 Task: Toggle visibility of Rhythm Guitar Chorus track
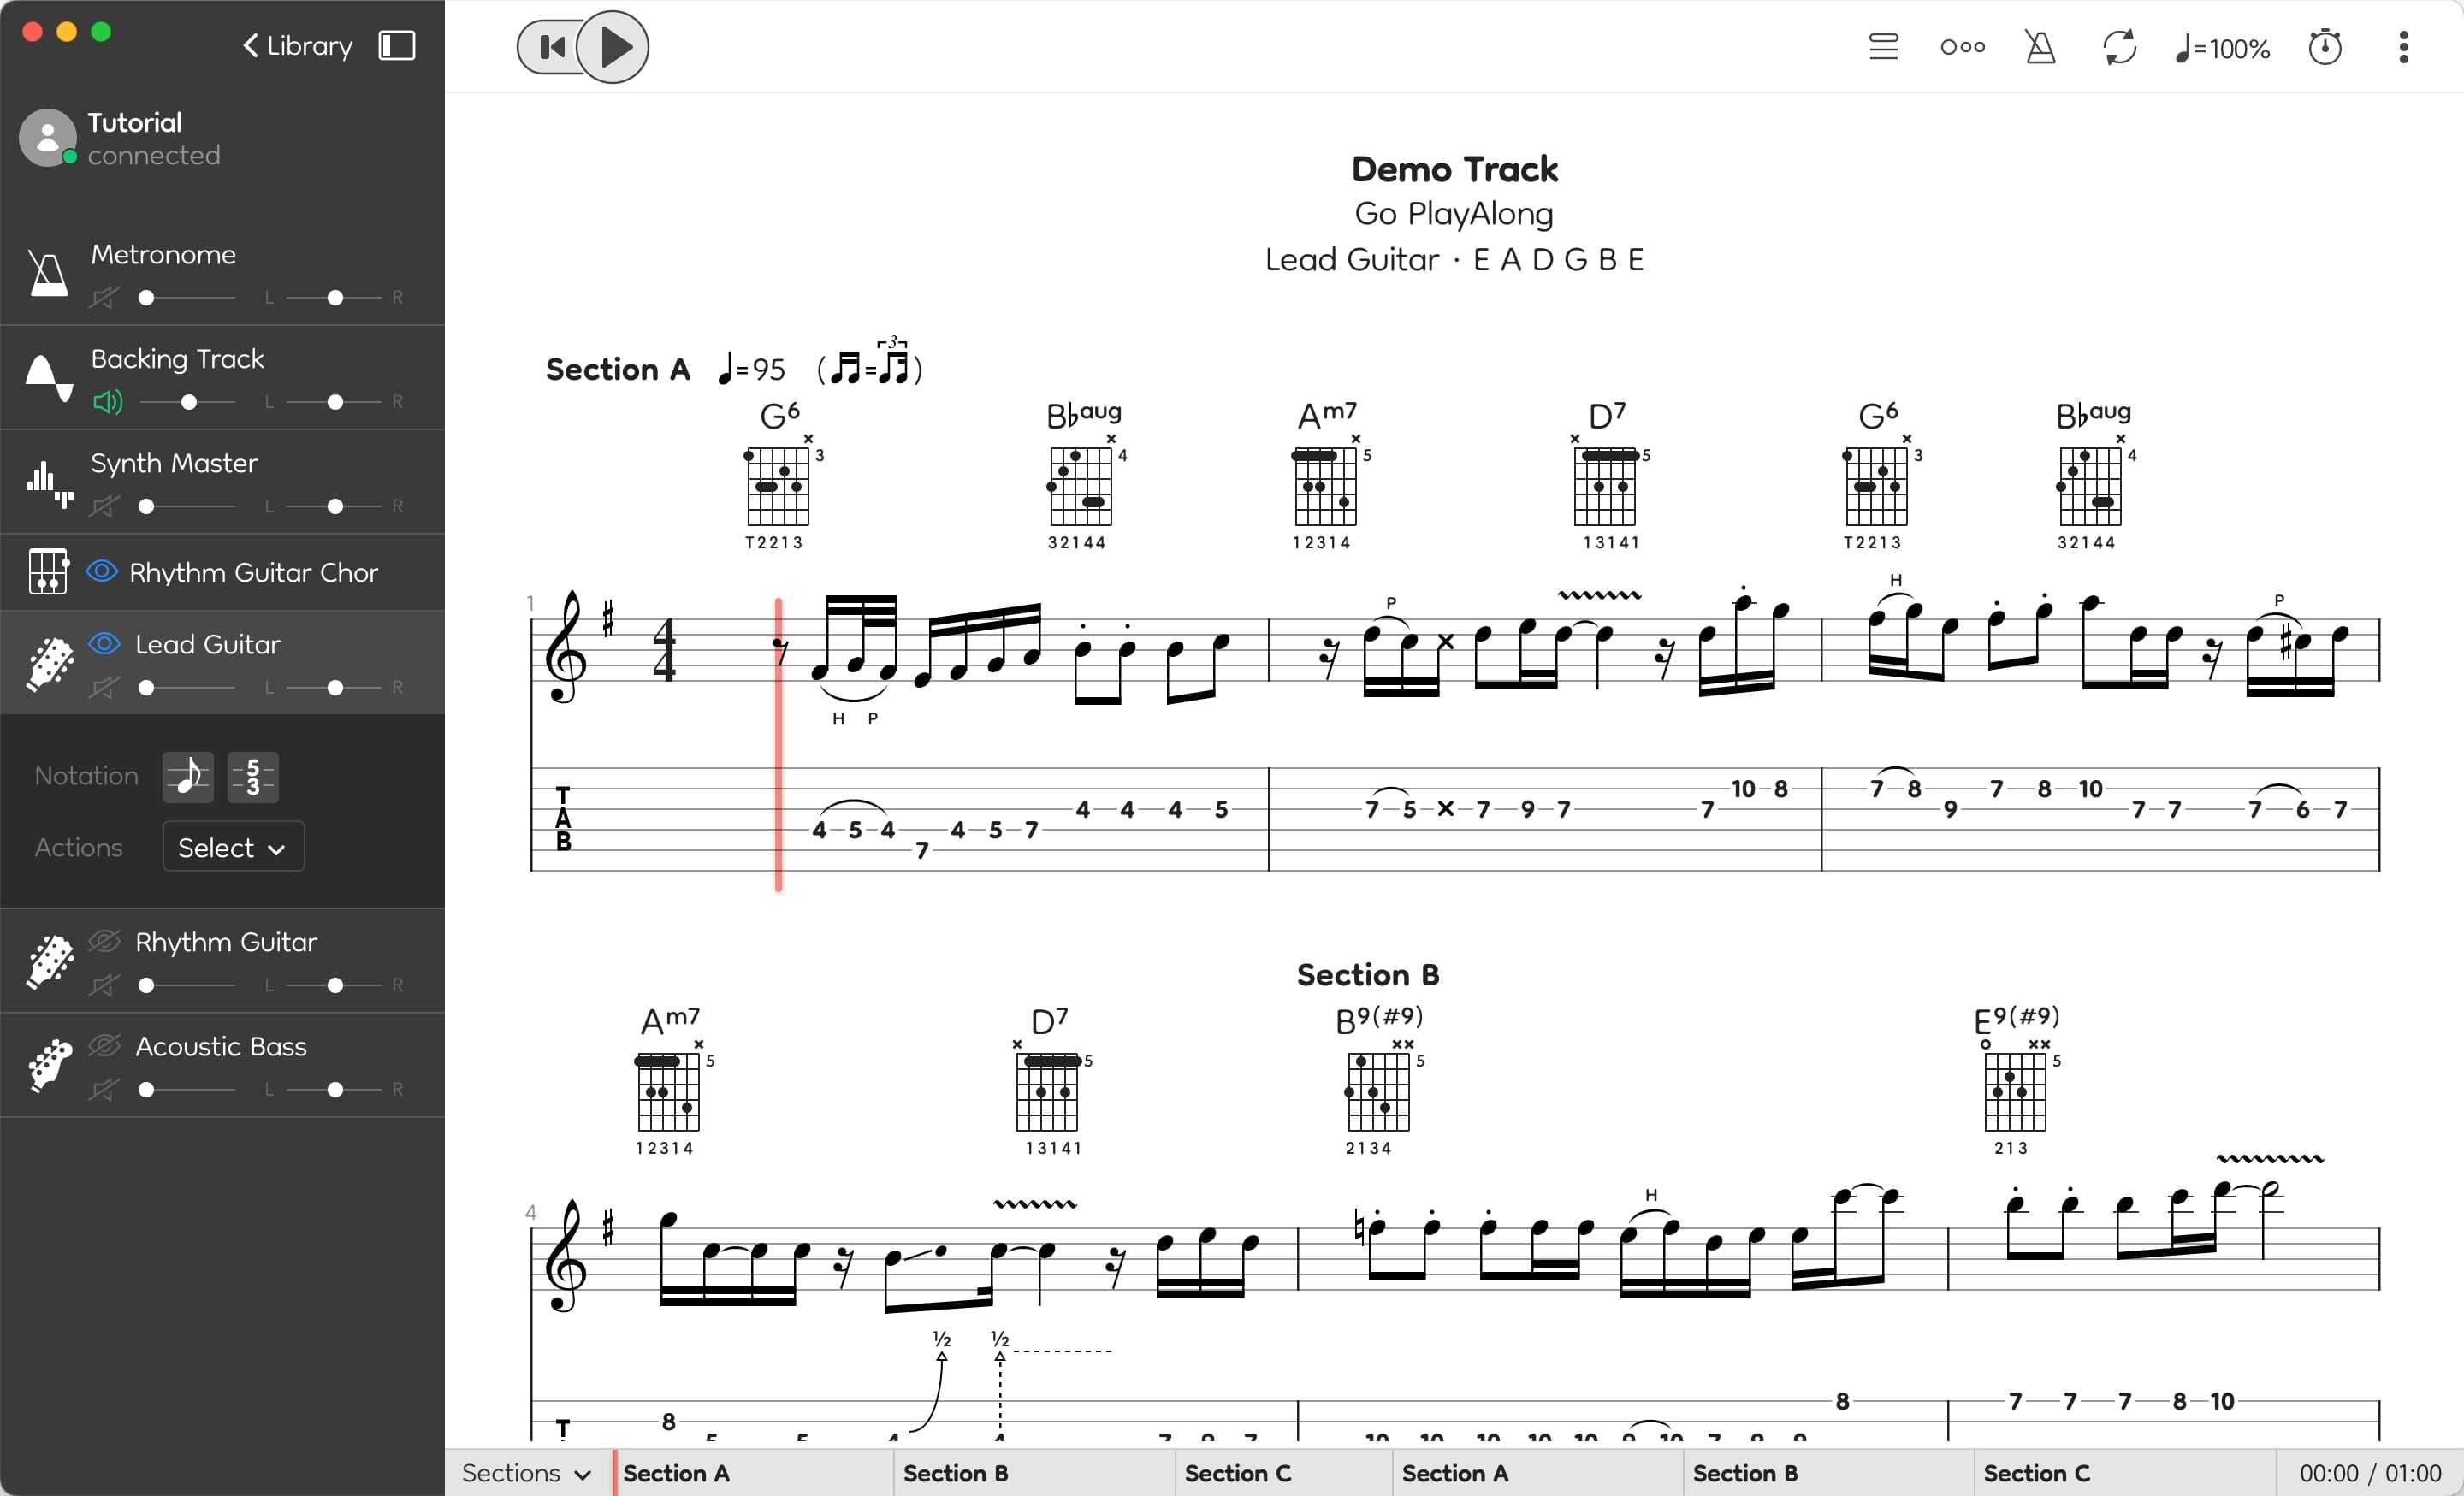(x=110, y=571)
